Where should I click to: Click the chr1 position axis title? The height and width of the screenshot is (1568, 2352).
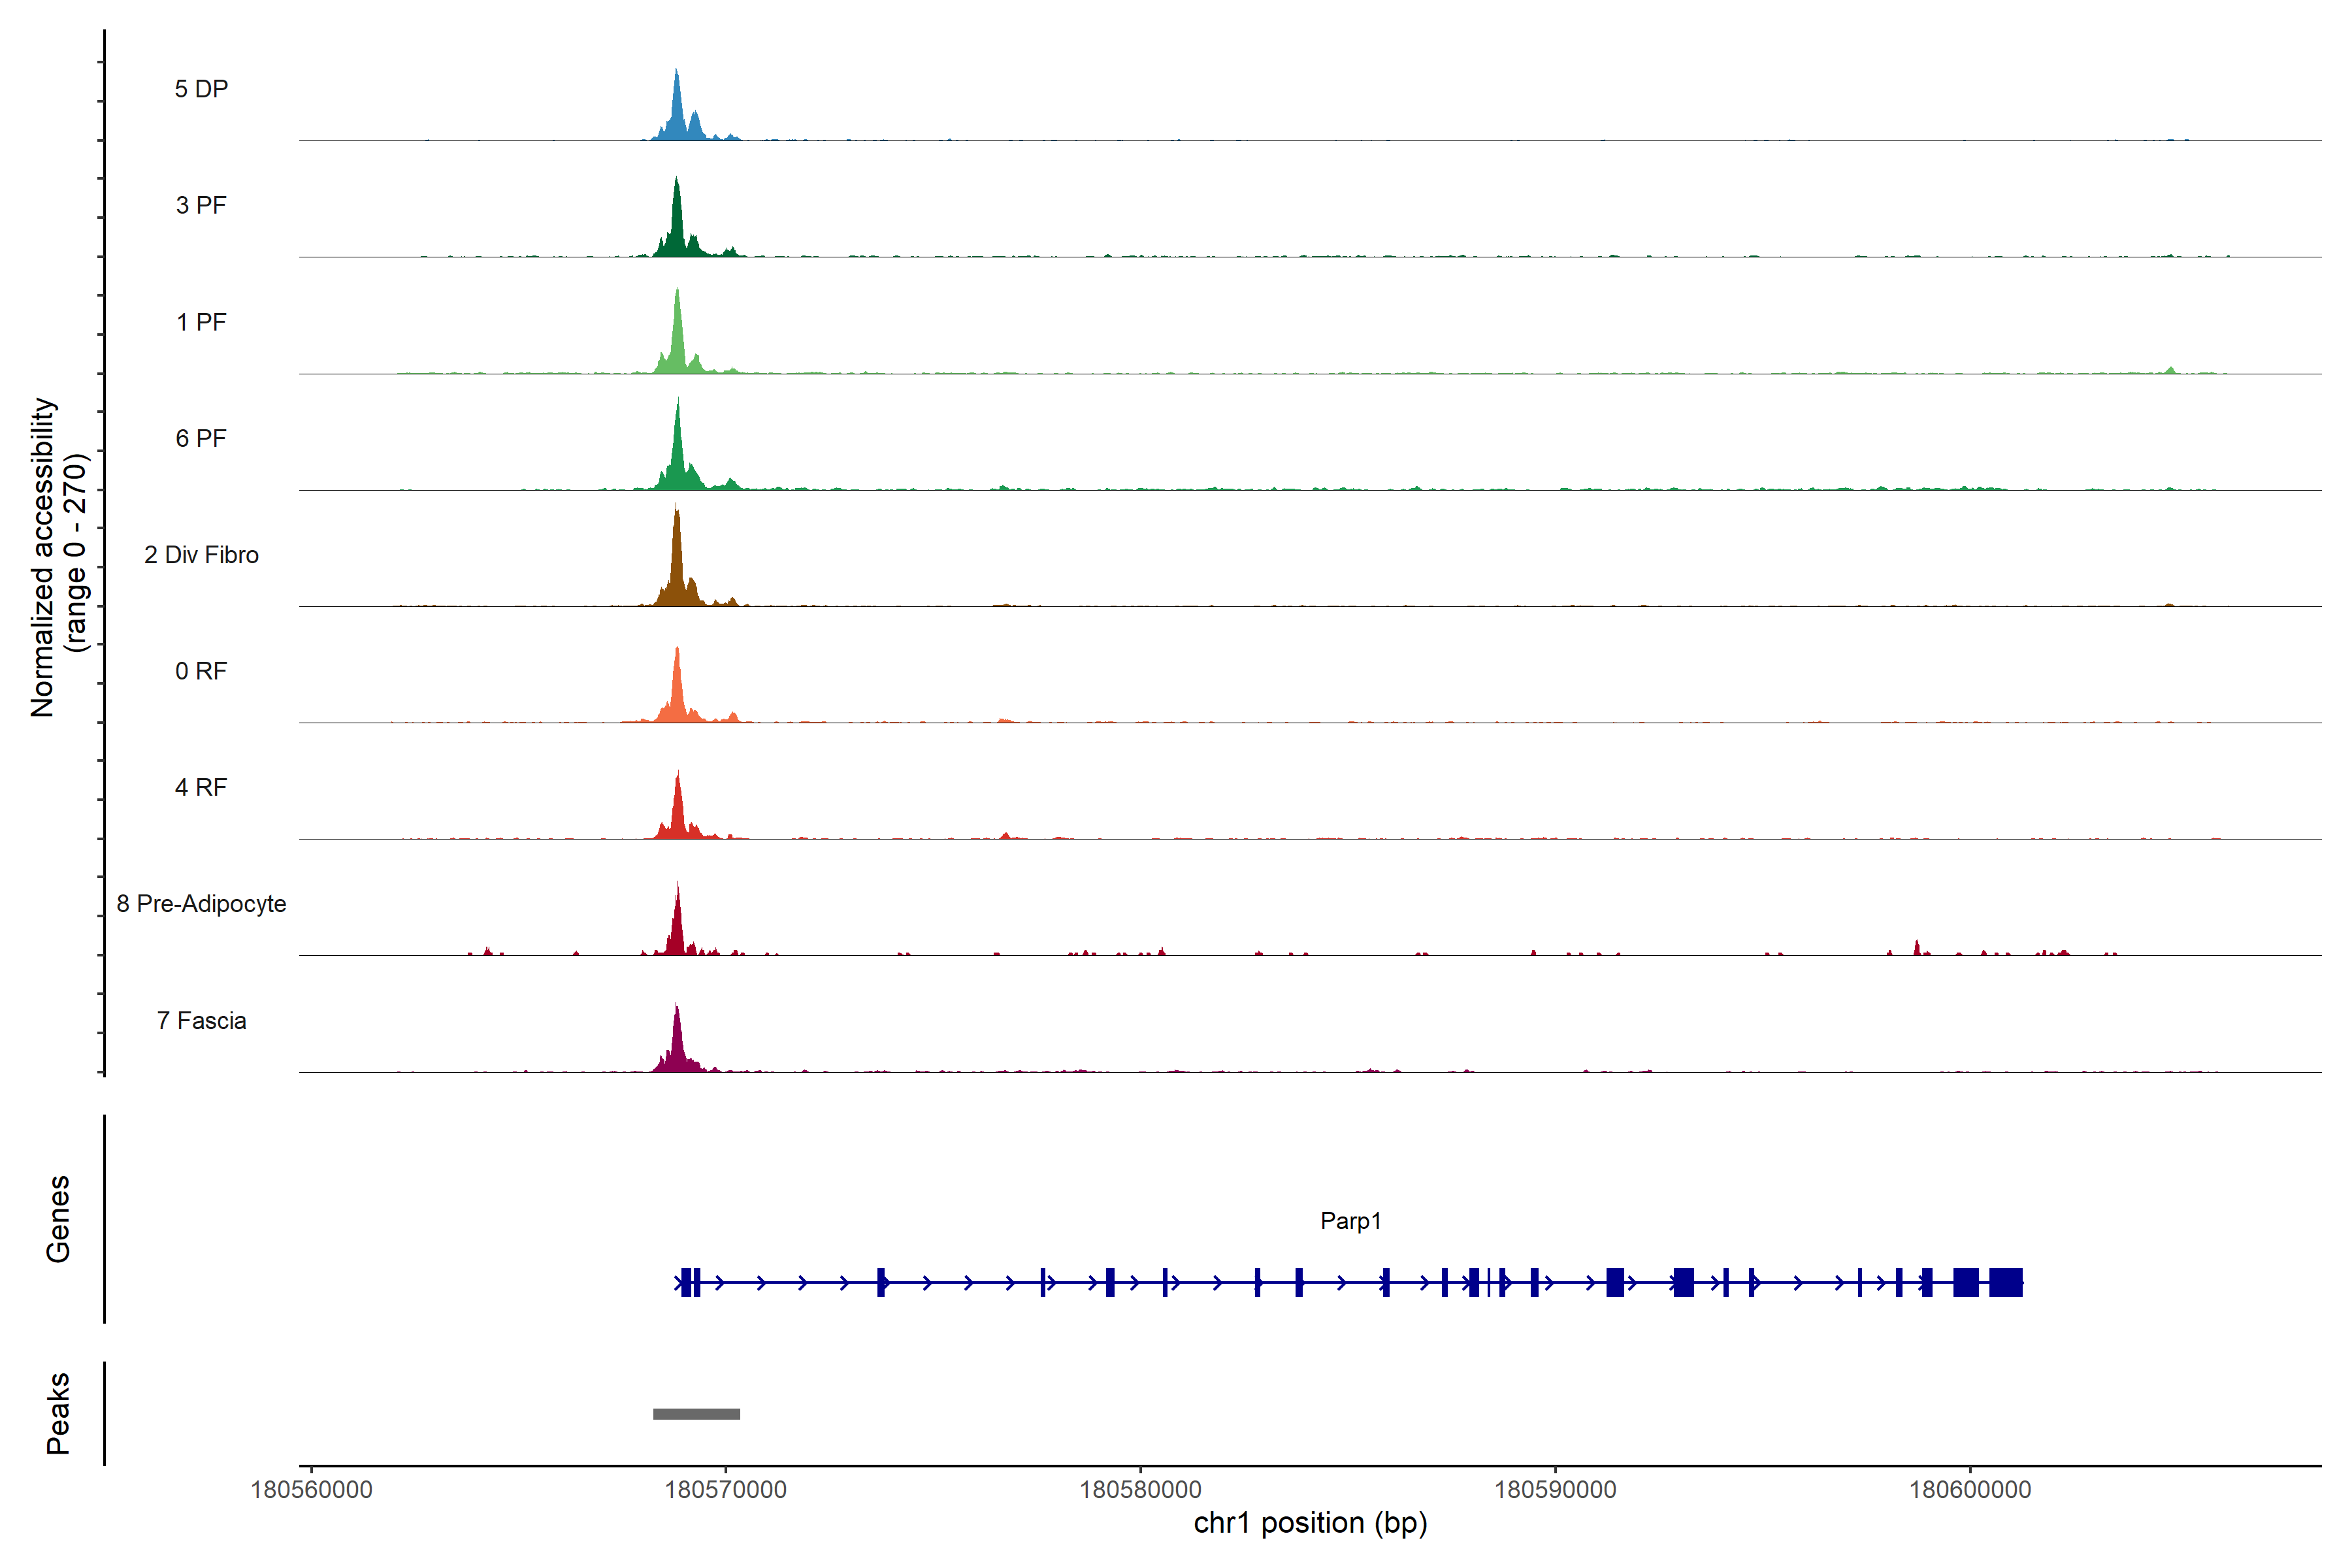1310,1523
